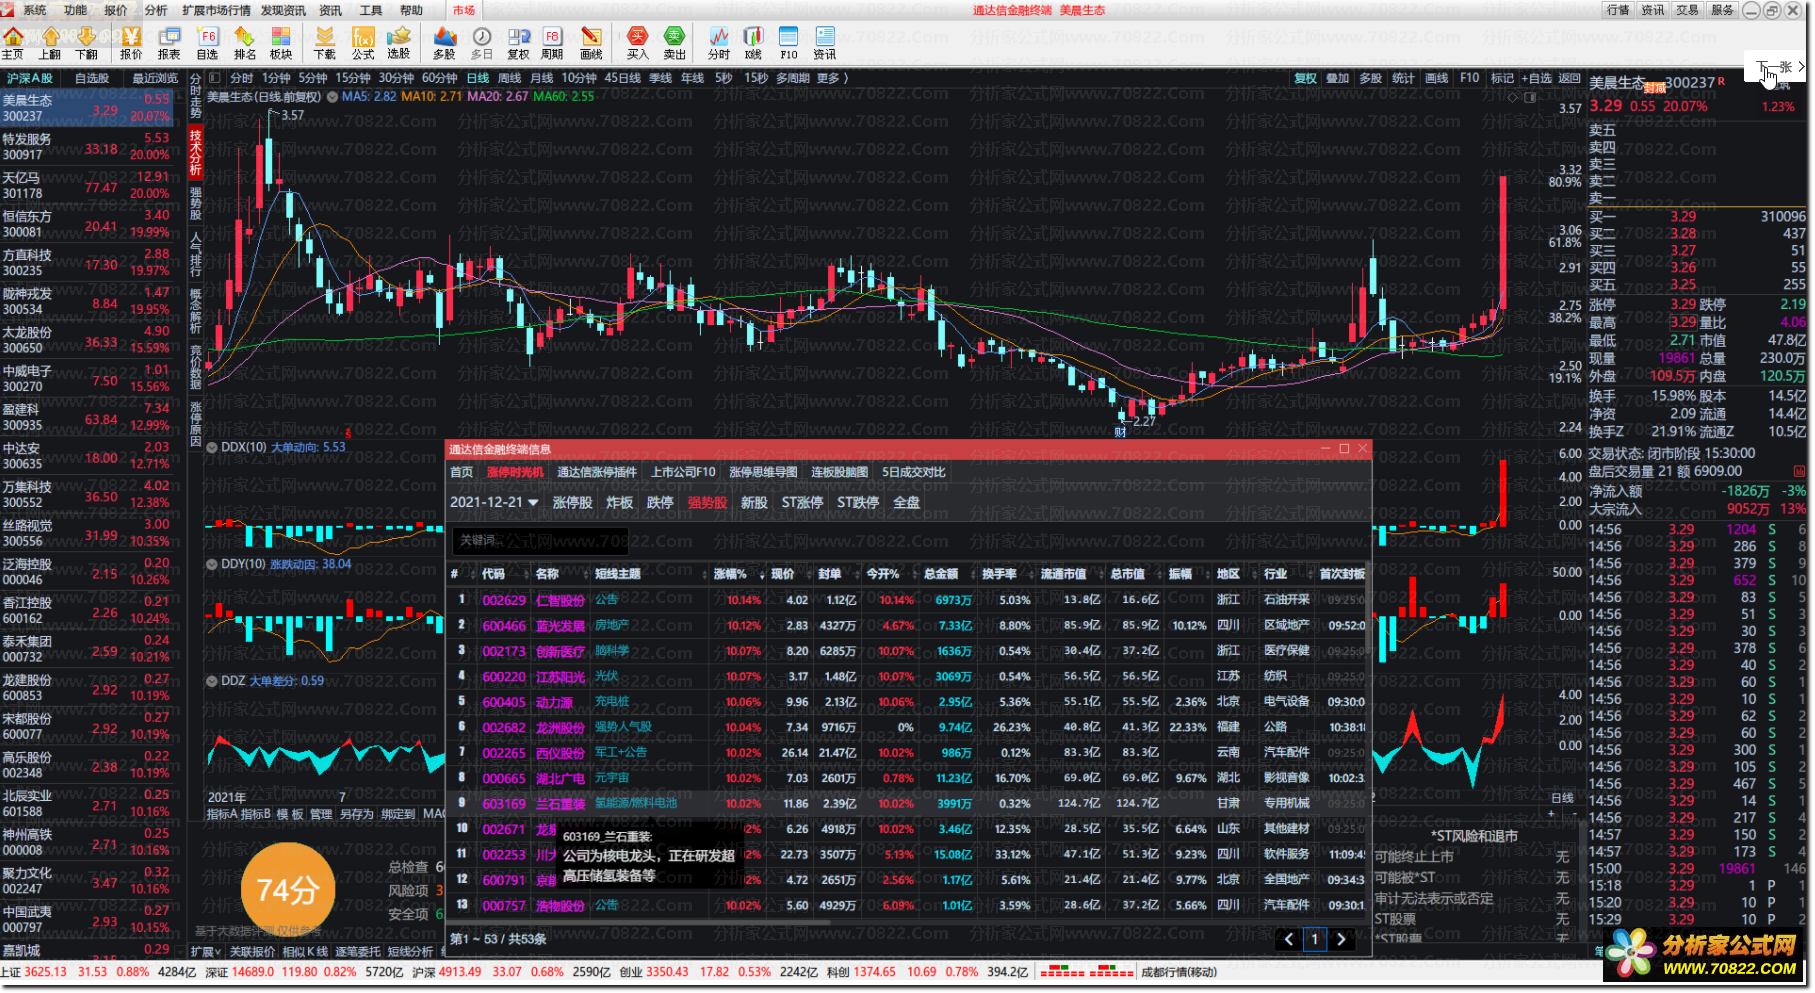Screen dimensions: 1815x993
Task: Click the 上翻 page-up arrow icon
Action: tap(50, 43)
